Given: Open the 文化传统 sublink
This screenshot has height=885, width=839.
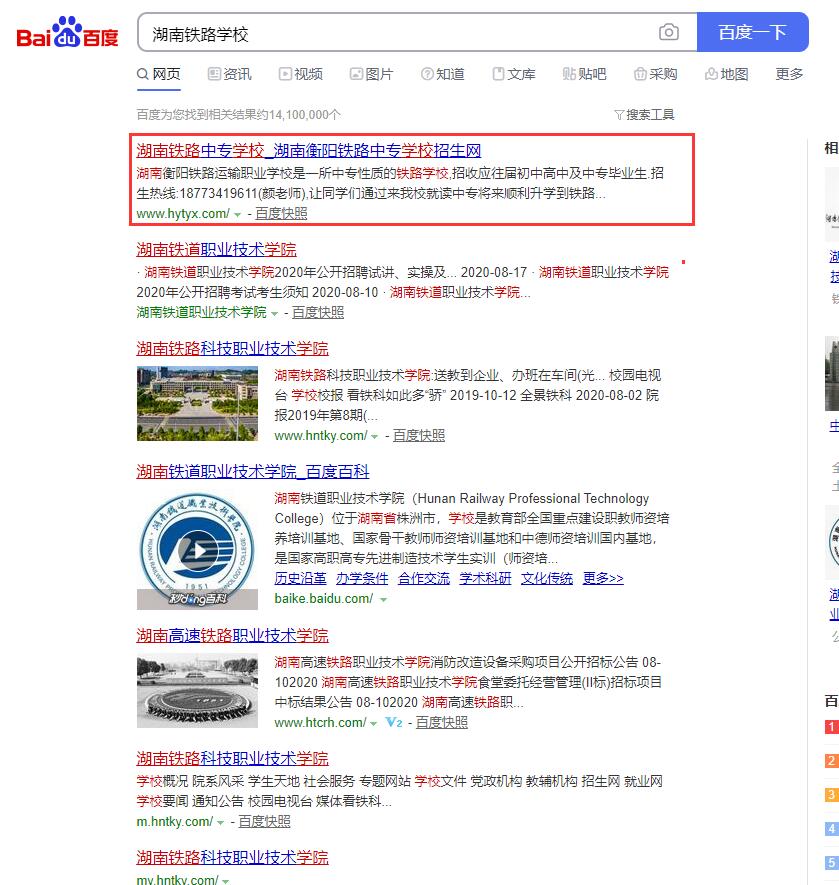Looking at the screenshot, I should [x=547, y=578].
